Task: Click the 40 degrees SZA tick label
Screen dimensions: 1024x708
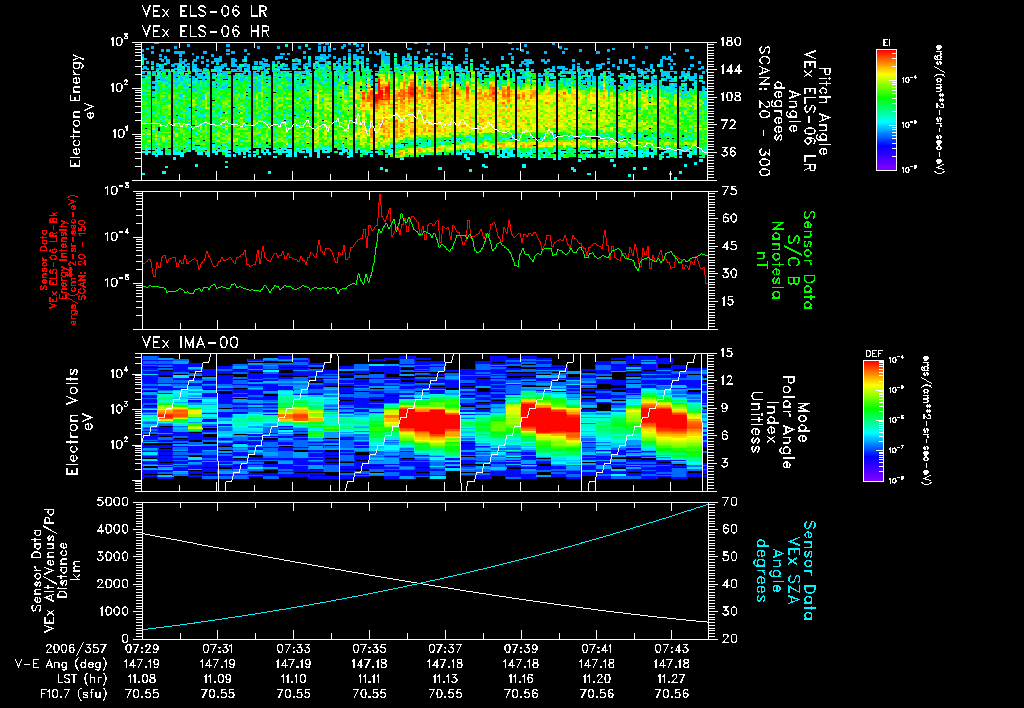Action: [728, 584]
